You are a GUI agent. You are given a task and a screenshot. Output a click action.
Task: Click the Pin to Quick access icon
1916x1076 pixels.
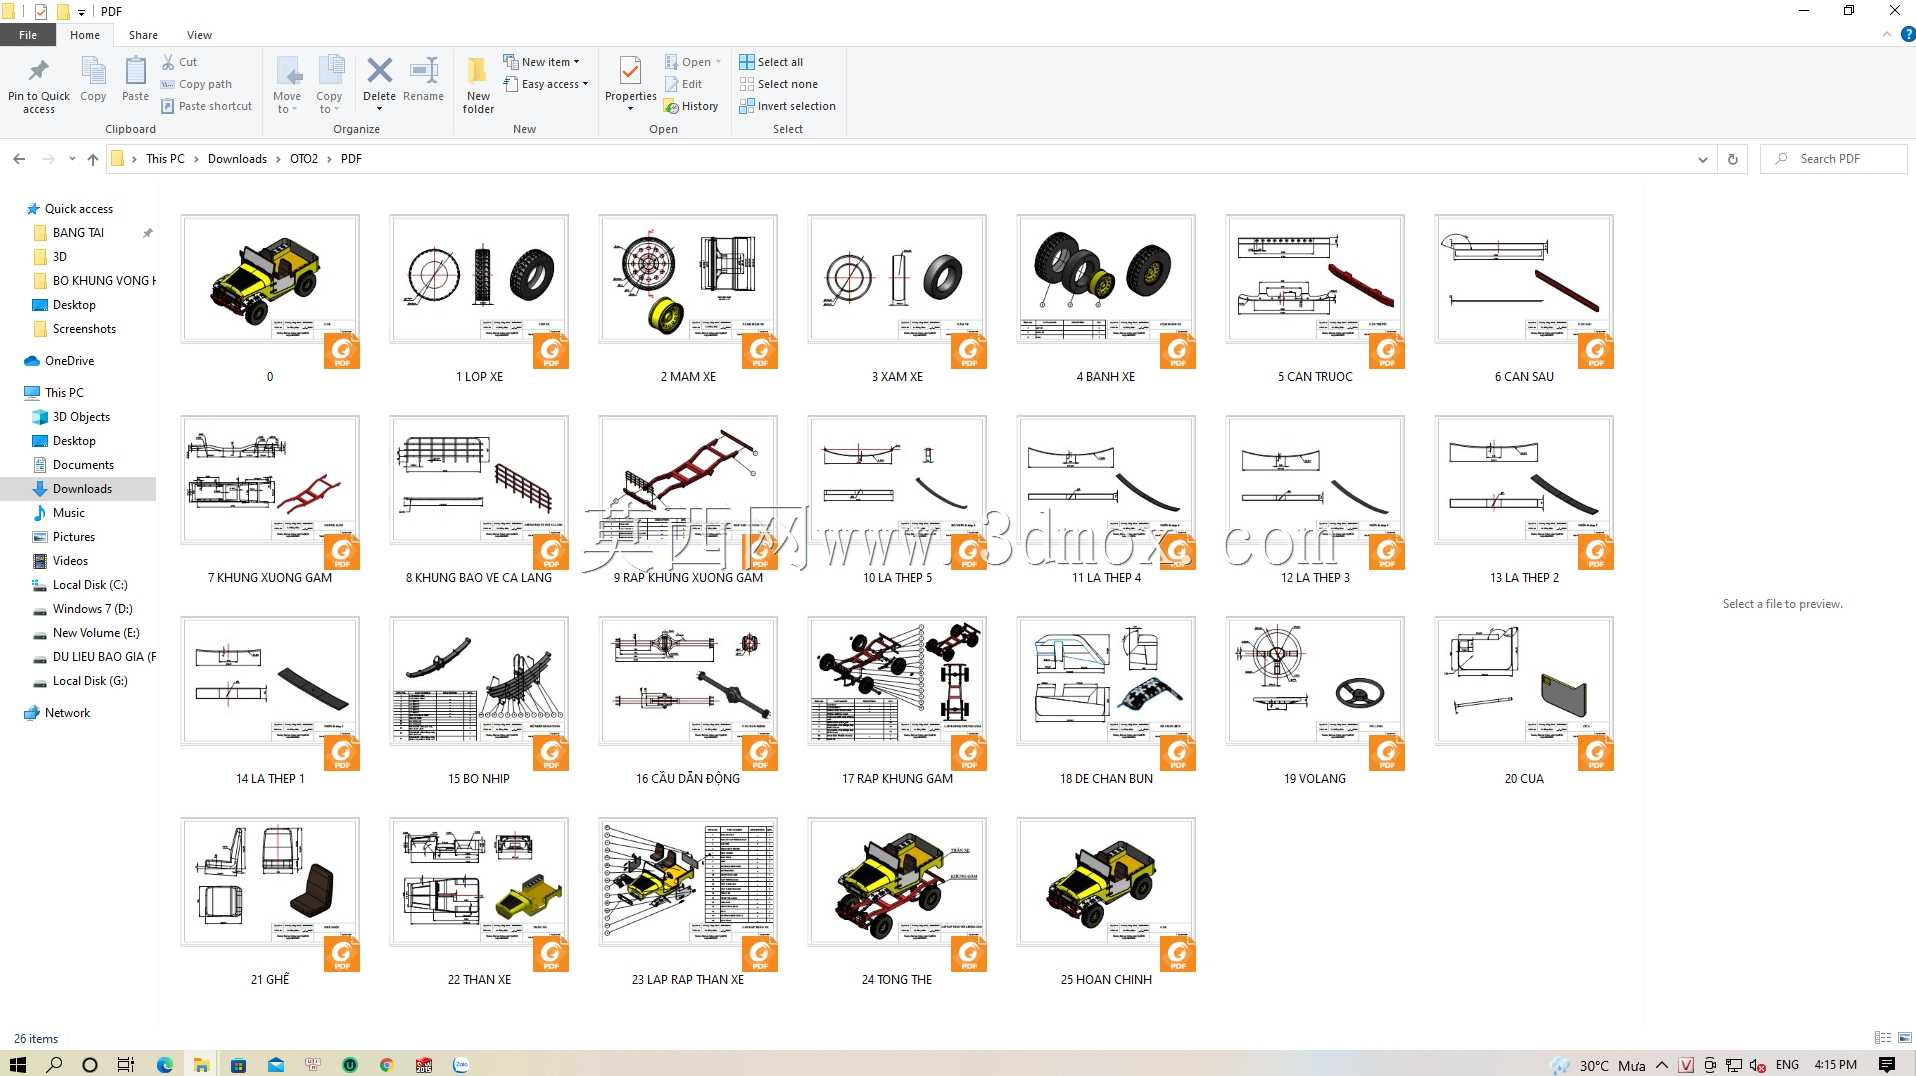click(x=39, y=71)
